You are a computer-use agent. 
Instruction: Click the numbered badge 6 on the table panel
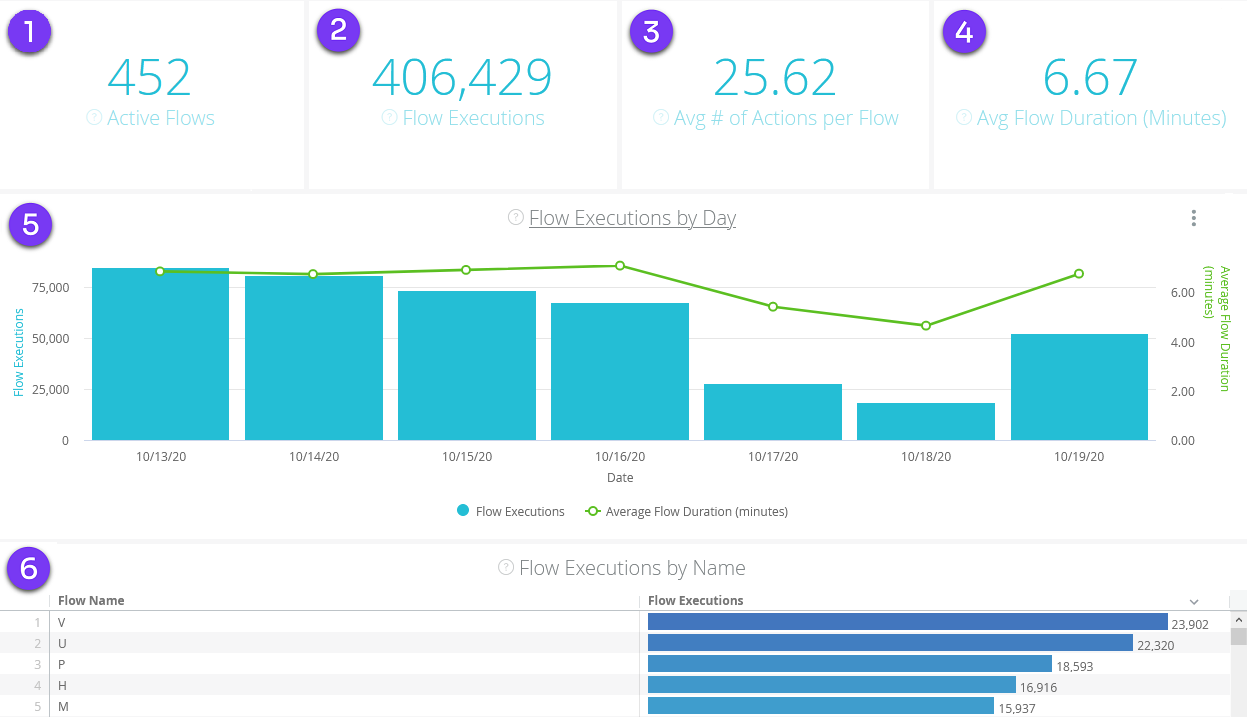(x=30, y=569)
